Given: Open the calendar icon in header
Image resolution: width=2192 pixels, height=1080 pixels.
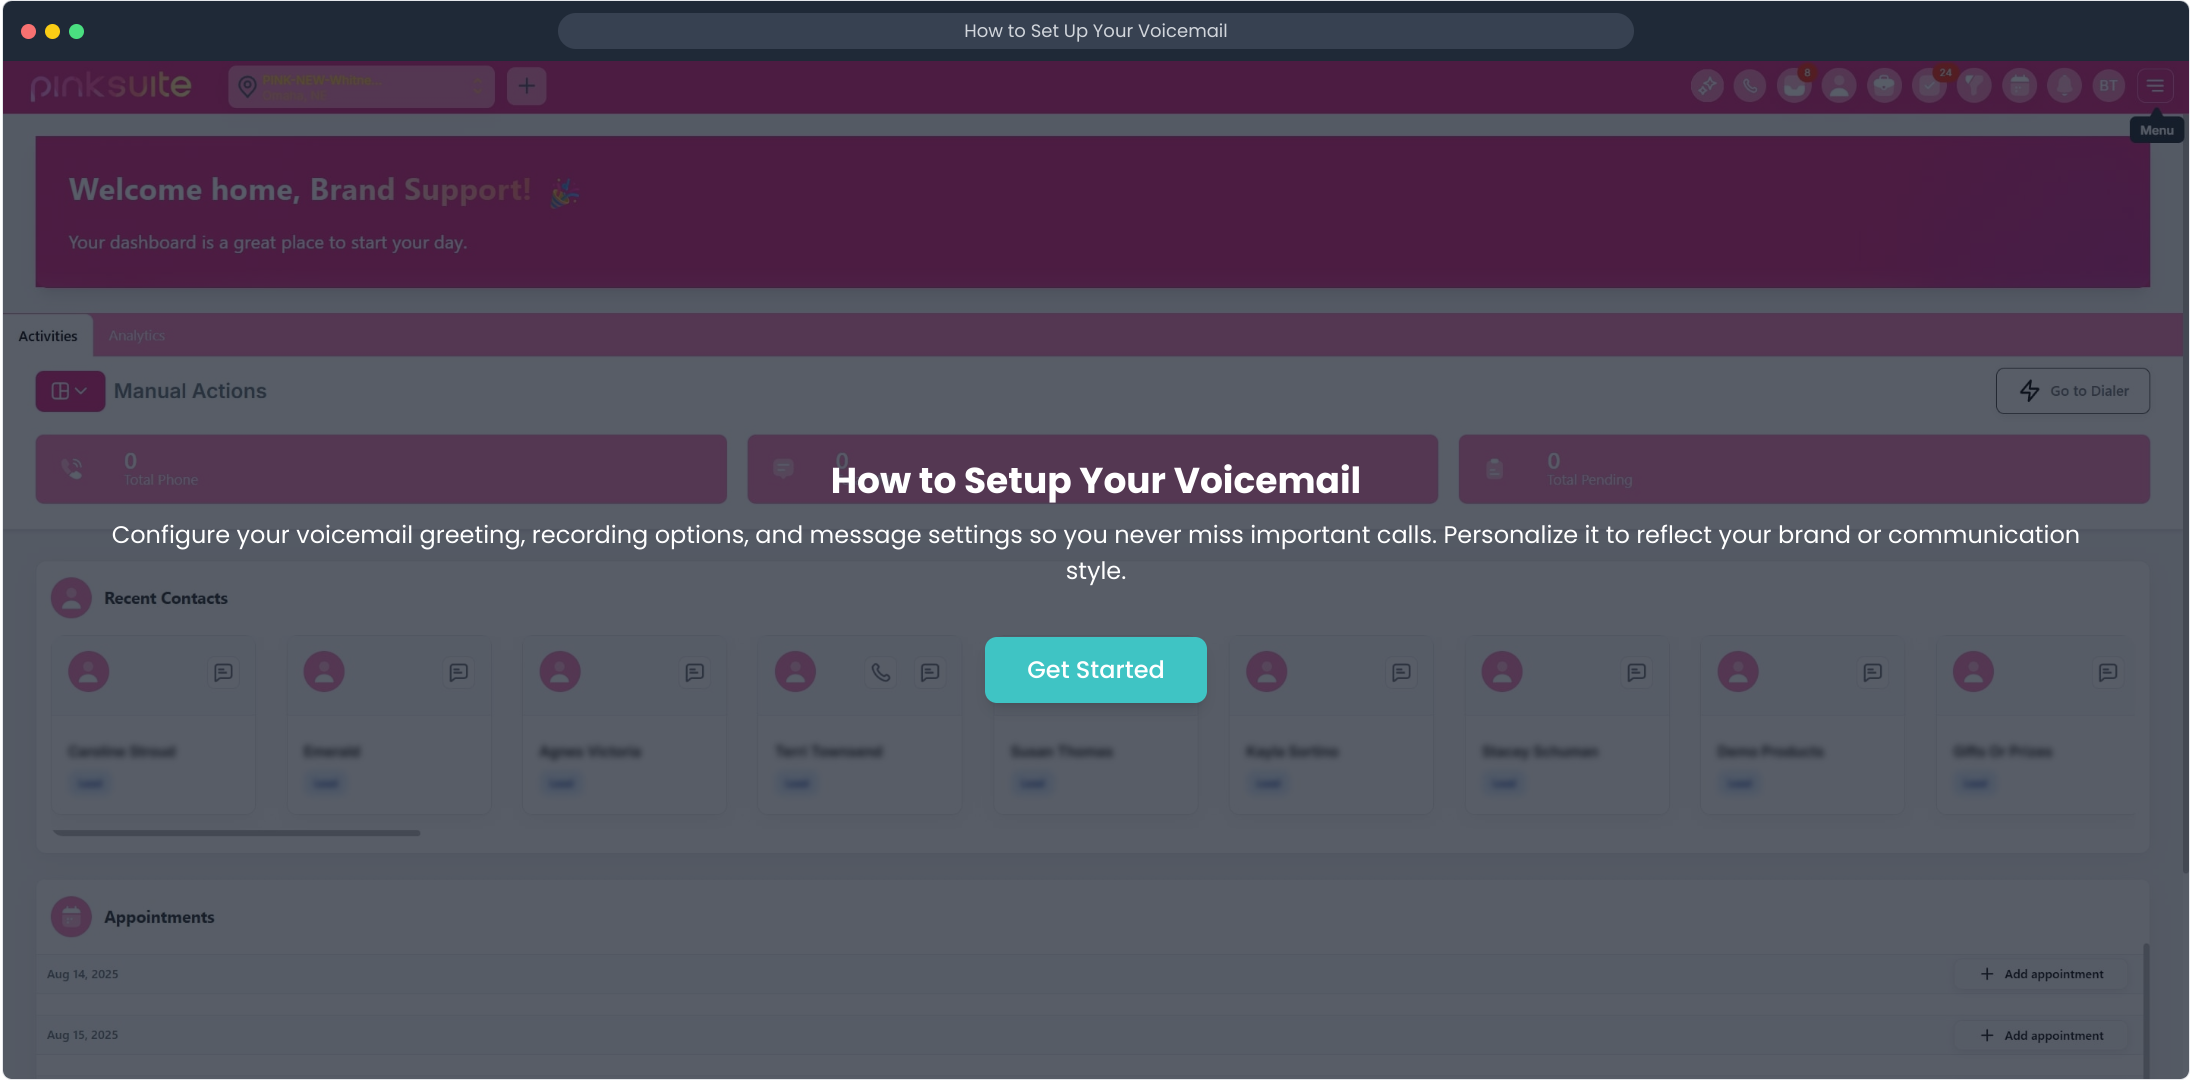Looking at the screenshot, I should click(2020, 86).
